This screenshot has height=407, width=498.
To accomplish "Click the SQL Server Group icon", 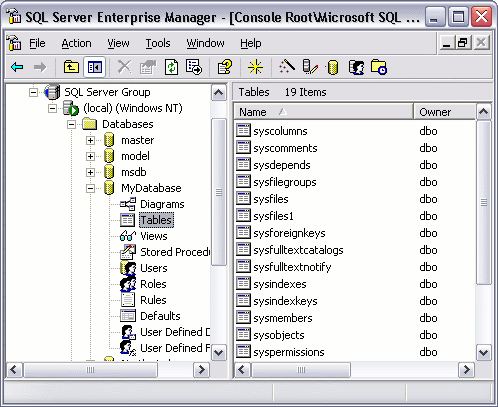I will (52, 92).
